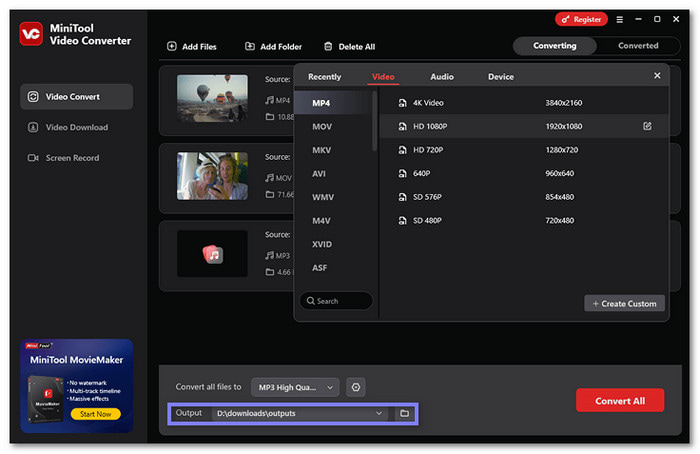Click the SD 480P format file icon
This screenshot has height=454, width=700.
[x=402, y=220]
